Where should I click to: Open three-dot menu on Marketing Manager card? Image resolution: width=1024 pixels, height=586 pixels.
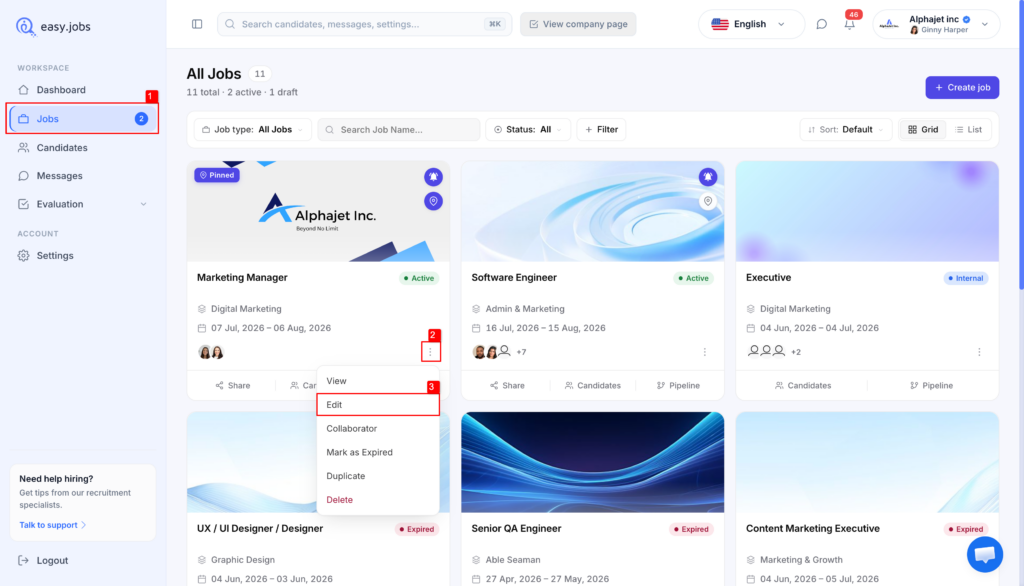coord(430,351)
